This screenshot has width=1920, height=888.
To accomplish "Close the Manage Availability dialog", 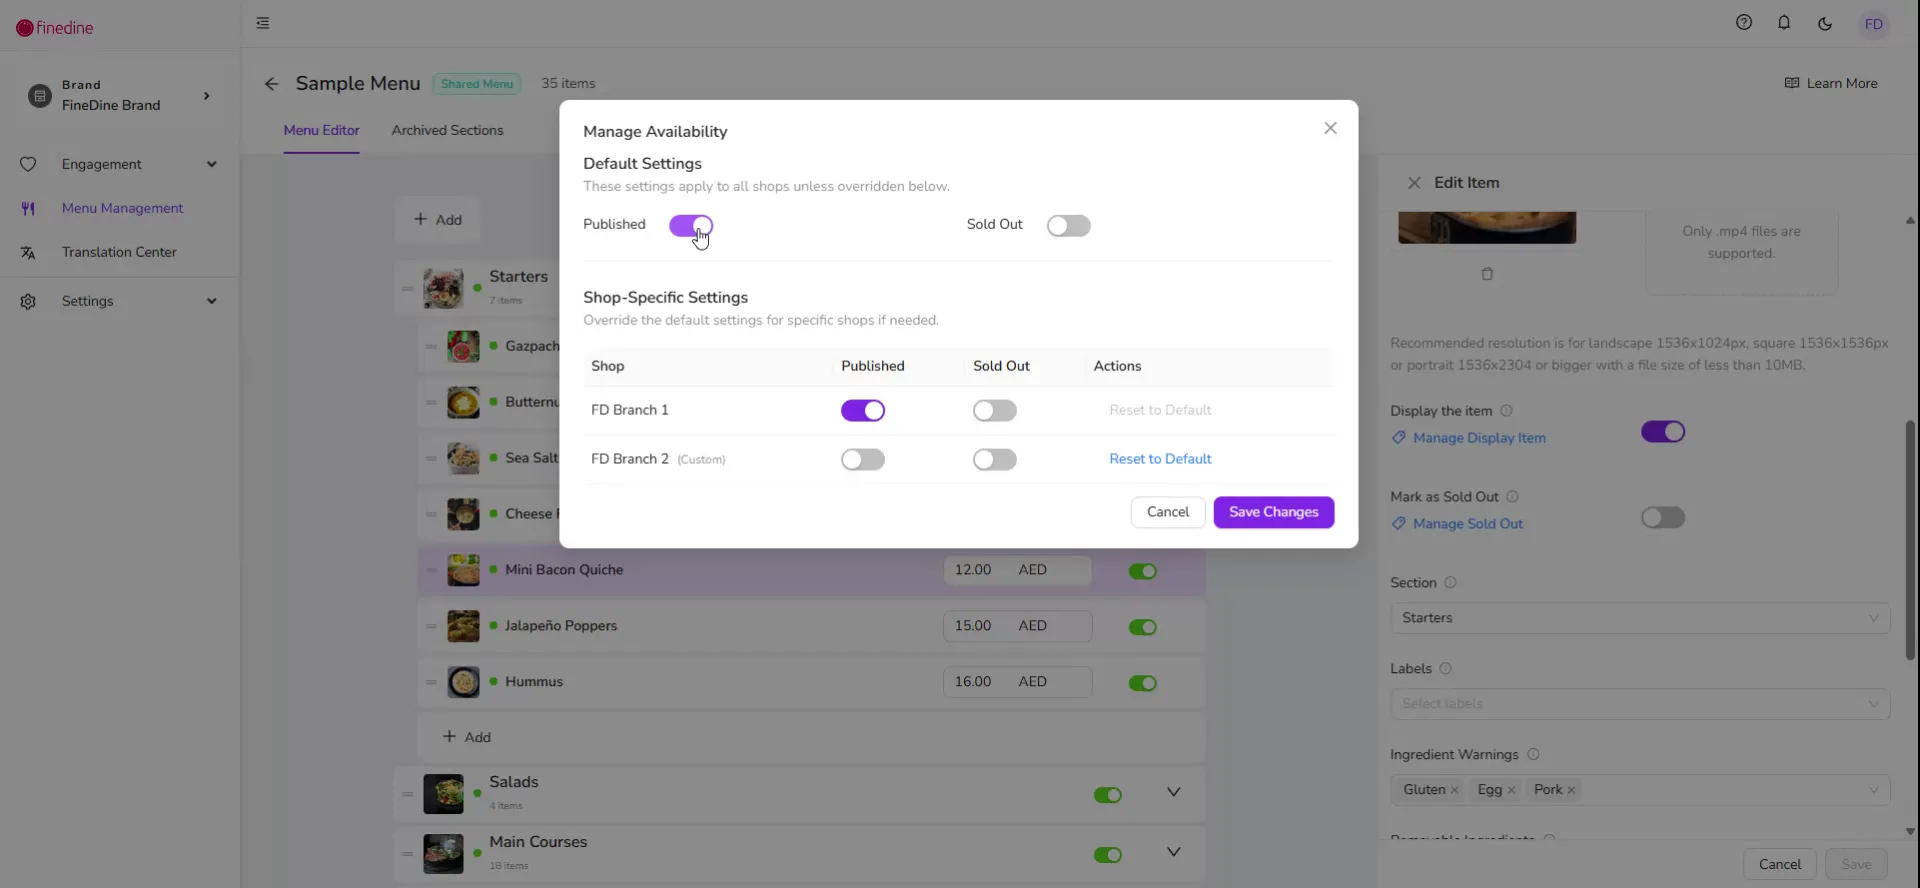I will (x=1330, y=128).
